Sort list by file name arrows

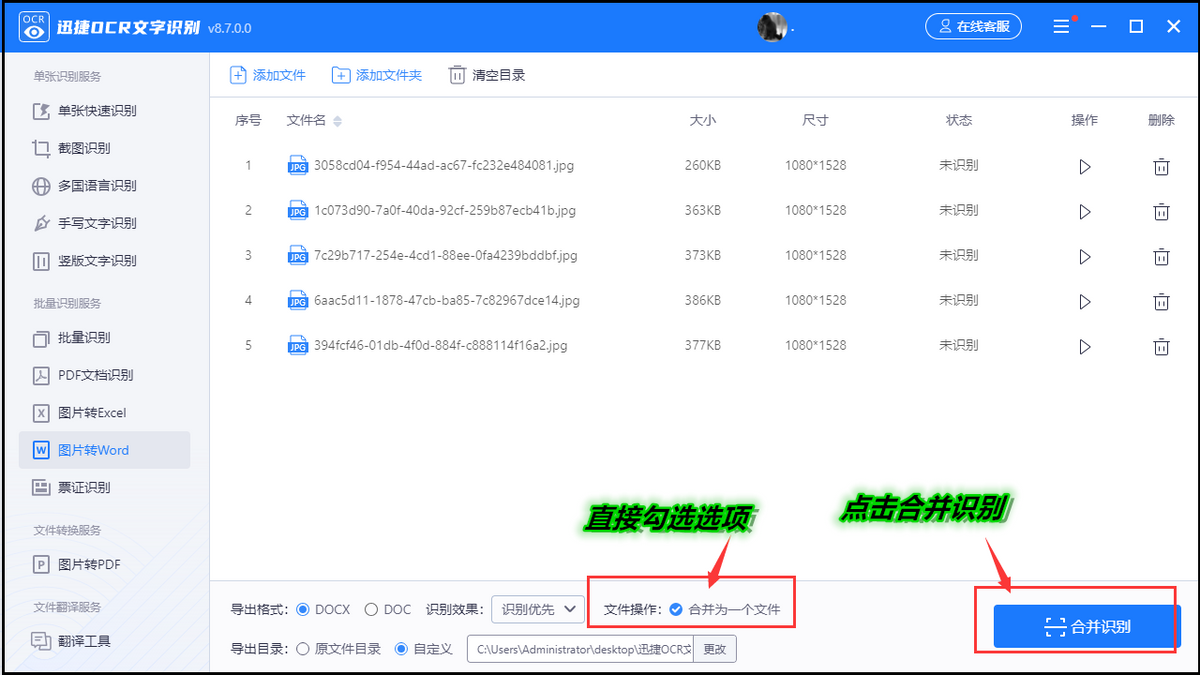pyautogui.click(x=337, y=121)
